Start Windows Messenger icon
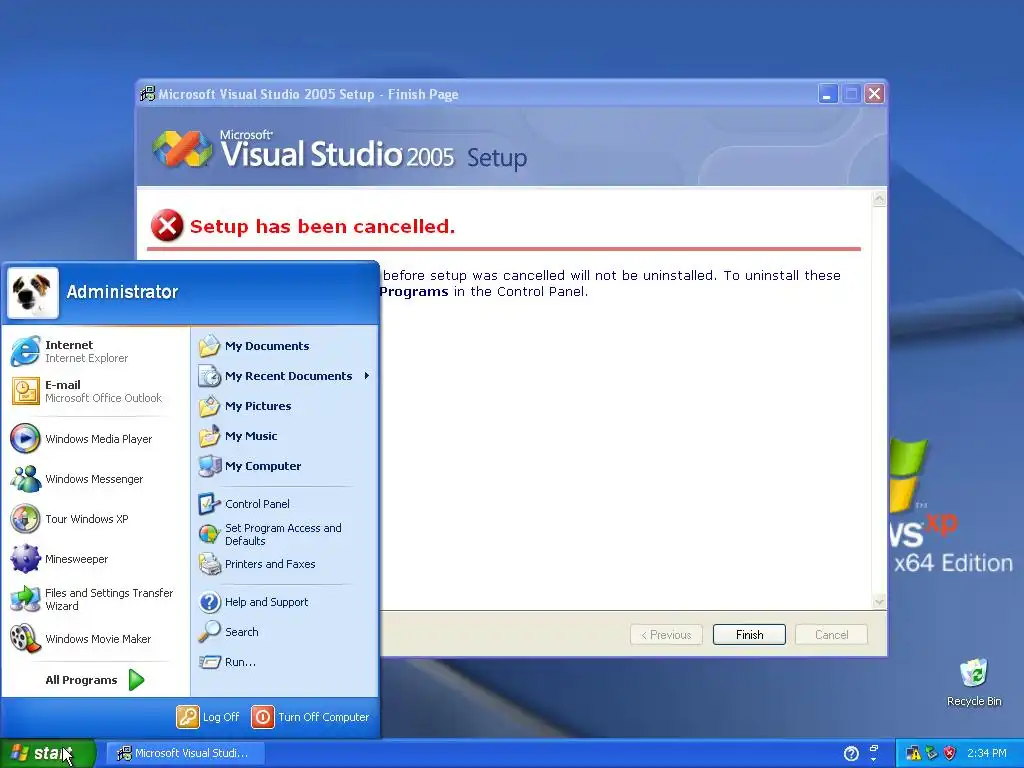 25,479
